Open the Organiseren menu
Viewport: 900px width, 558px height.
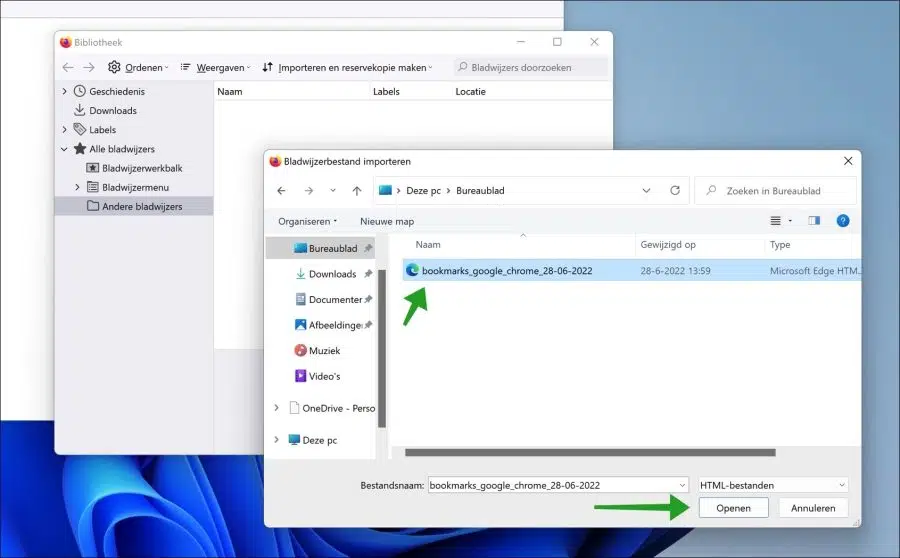[307, 221]
